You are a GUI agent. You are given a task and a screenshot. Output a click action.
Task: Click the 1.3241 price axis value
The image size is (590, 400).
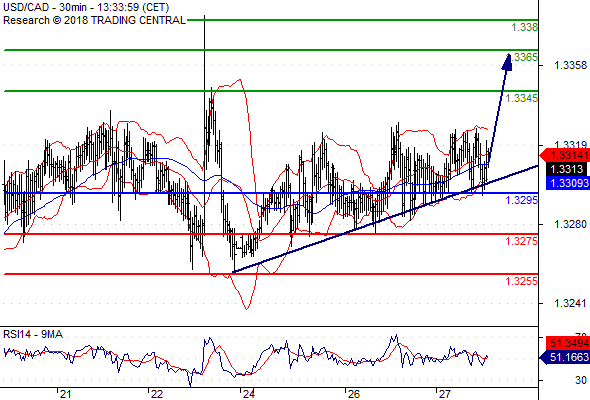point(570,303)
